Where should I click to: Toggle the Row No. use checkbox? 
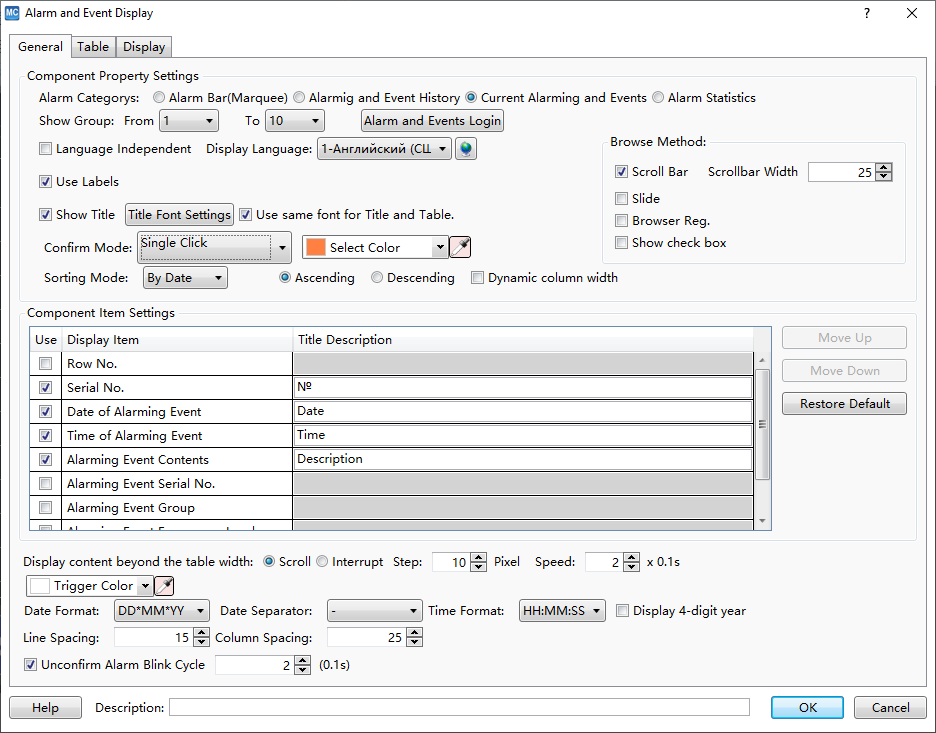45,364
